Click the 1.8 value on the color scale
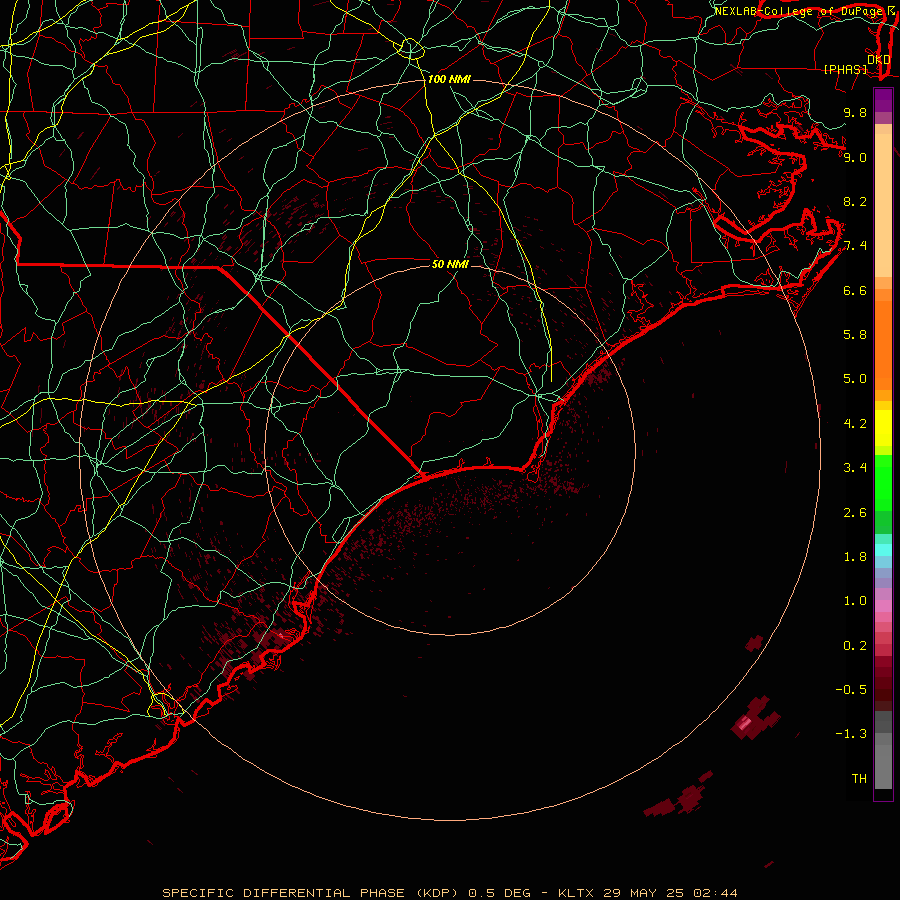The width and height of the screenshot is (900, 900). click(855, 557)
